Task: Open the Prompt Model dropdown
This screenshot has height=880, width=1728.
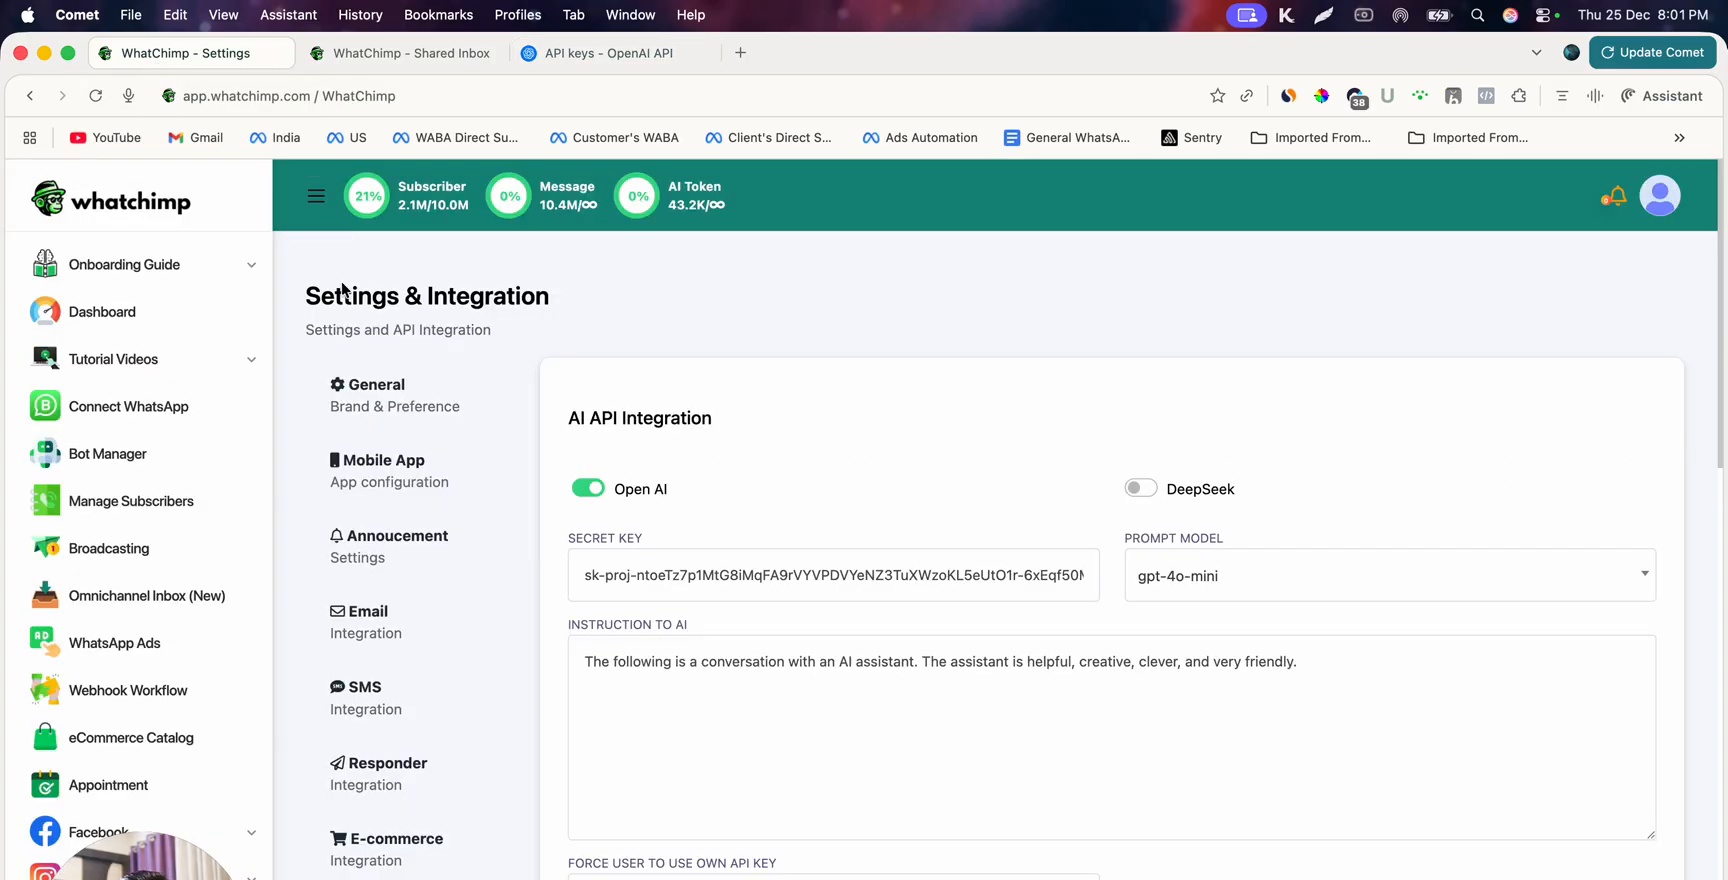Action: click(x=1390, y=575)
